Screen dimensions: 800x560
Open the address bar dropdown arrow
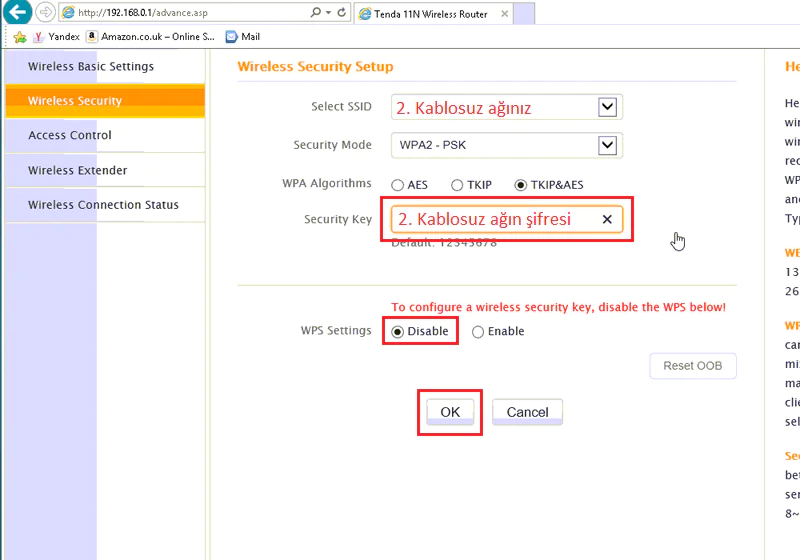(329, 12)
